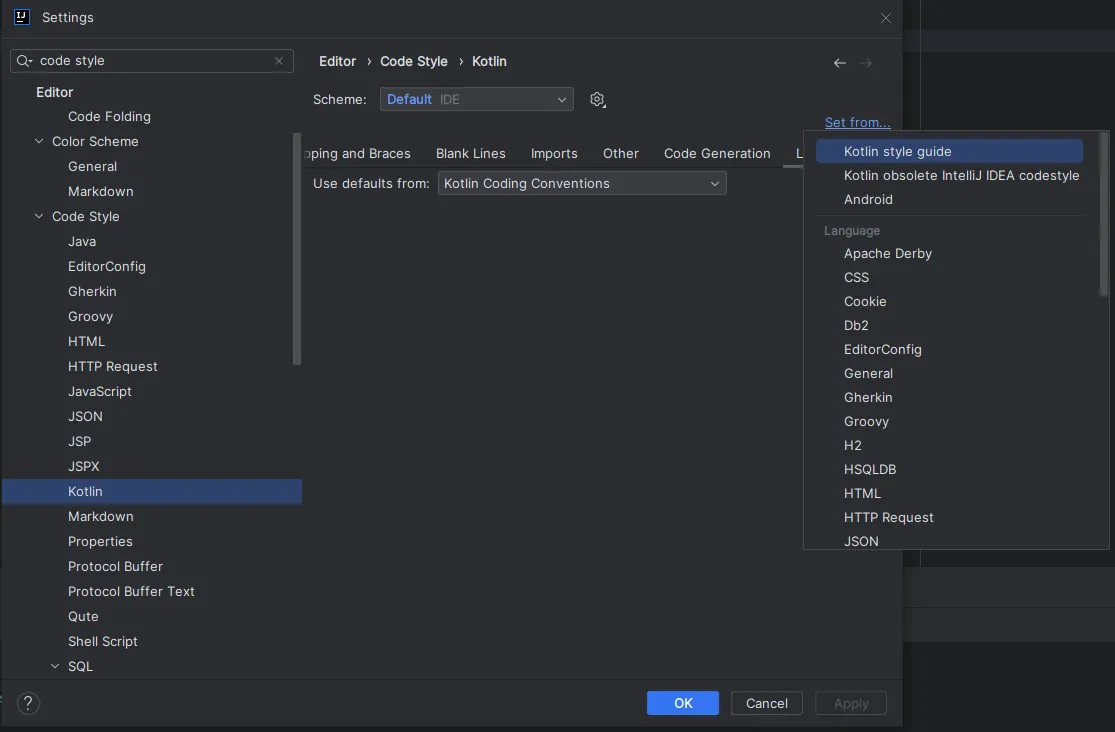Open JSP code style page

click(151, 441)
